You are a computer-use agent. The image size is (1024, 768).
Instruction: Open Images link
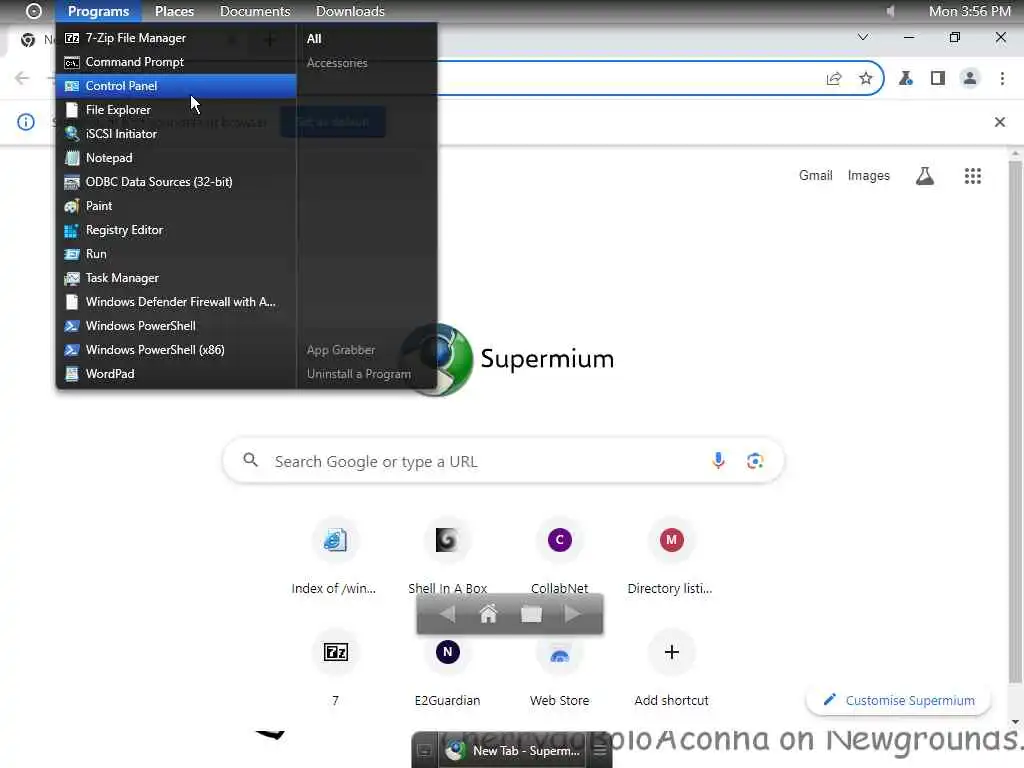pyautogui.click(x=869, y=176)
